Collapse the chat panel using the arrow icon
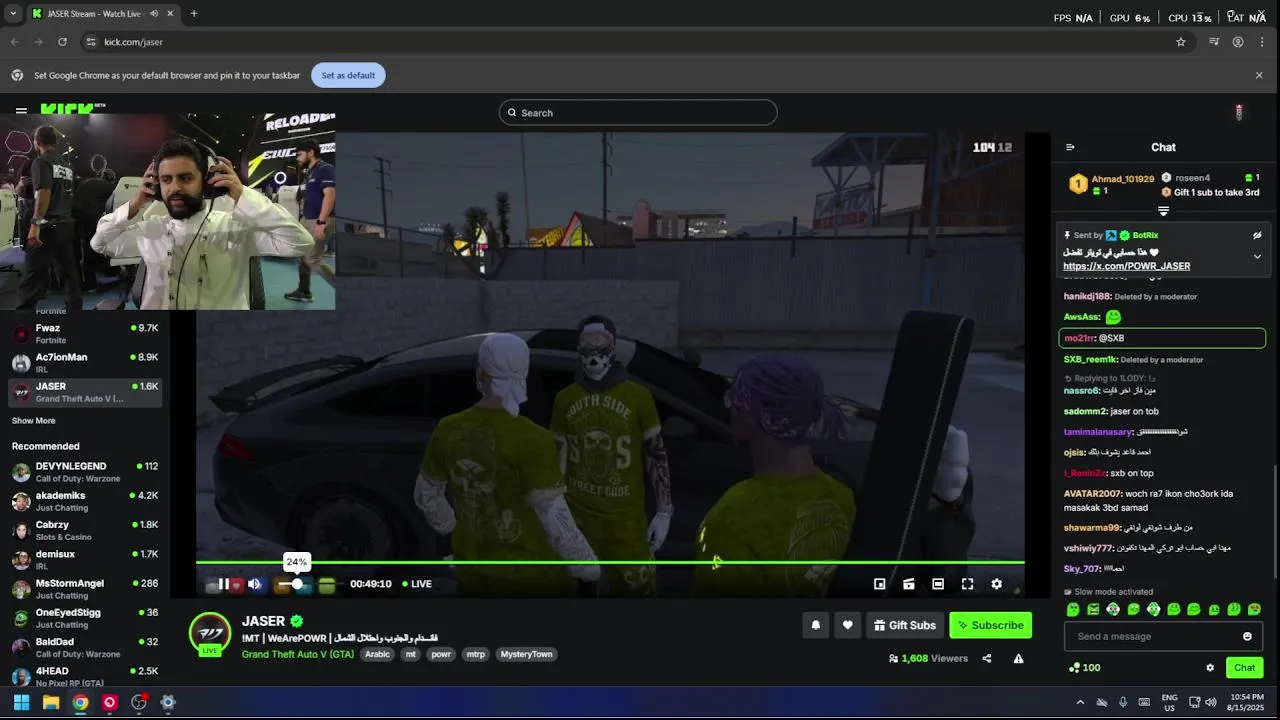This screenshot has height=720, width=1280. pos(1070,147)
